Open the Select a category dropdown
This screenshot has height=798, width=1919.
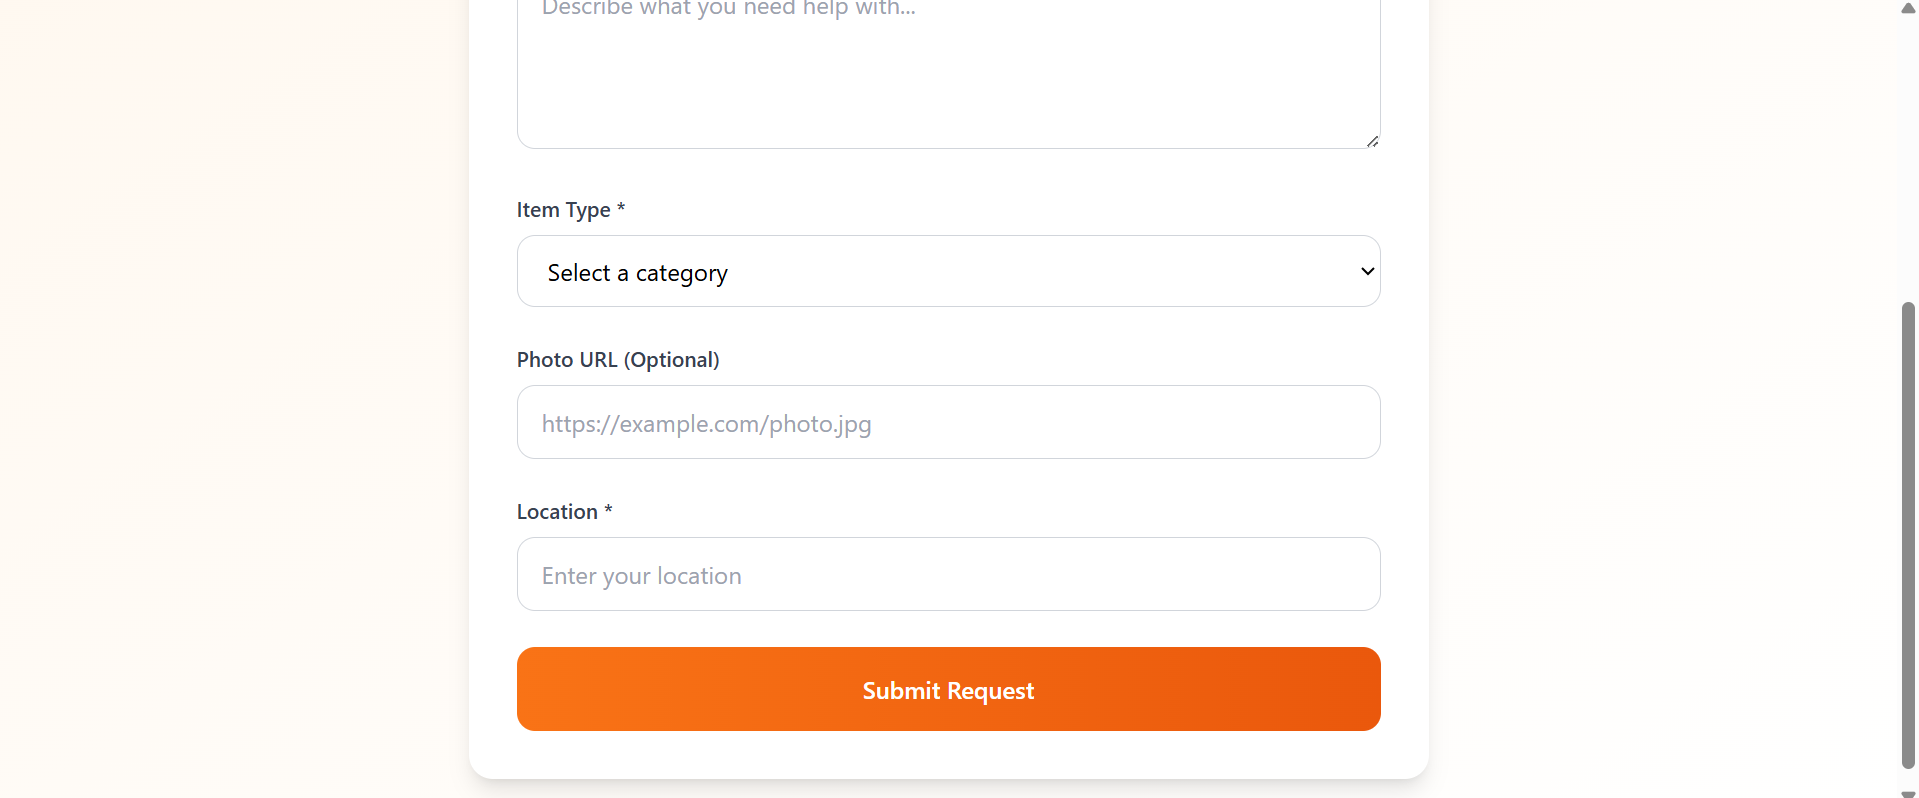pyautogui.click(x=948, y=271)
